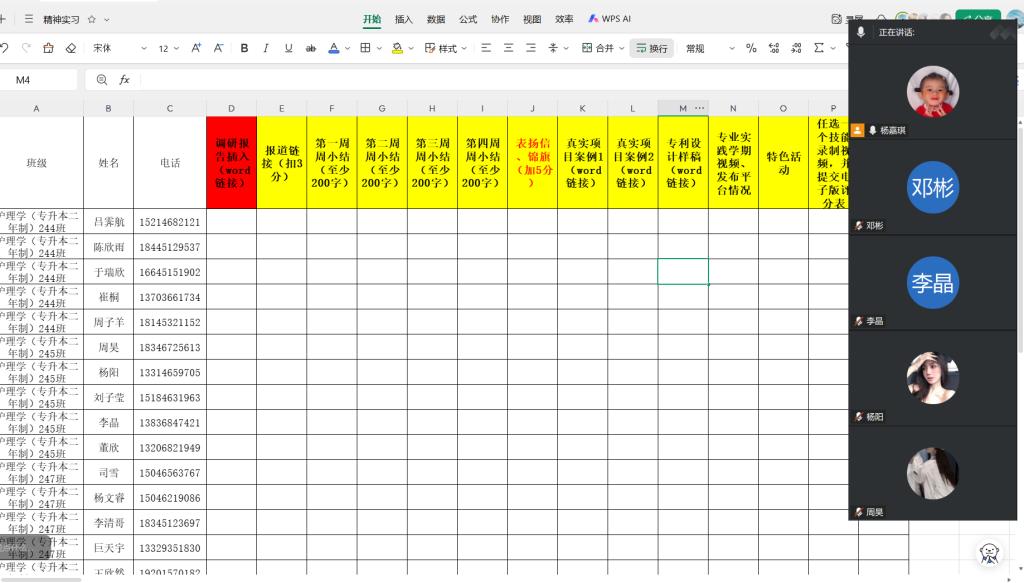
Task: Toggle italic text formatting
Action: point(267,48)
